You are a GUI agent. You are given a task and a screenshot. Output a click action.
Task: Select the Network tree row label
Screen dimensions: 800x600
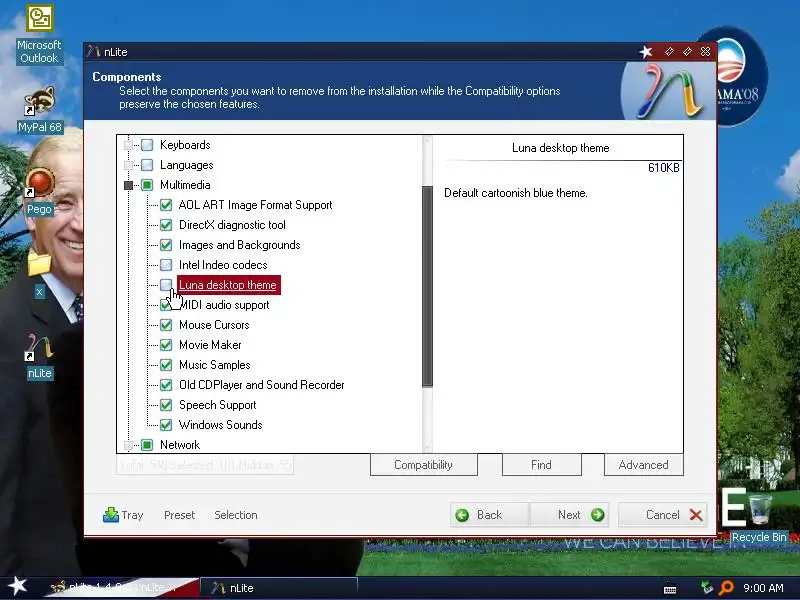pyautogui.click(x=180, y=445)
